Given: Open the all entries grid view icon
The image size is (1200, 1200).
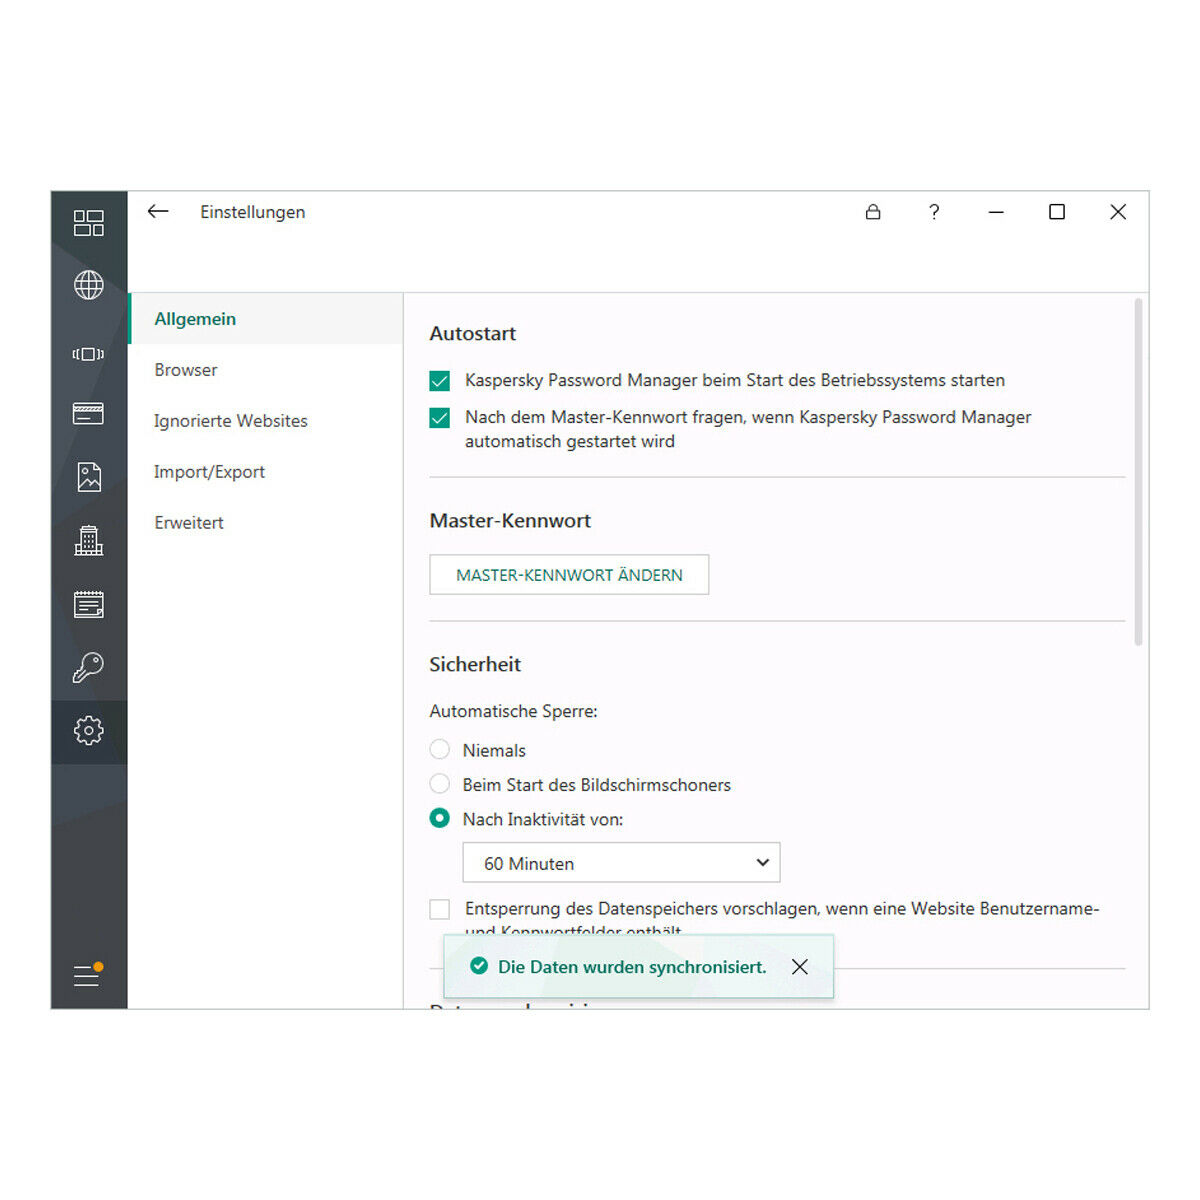Looking at the screenshot, I should [88, 223].
